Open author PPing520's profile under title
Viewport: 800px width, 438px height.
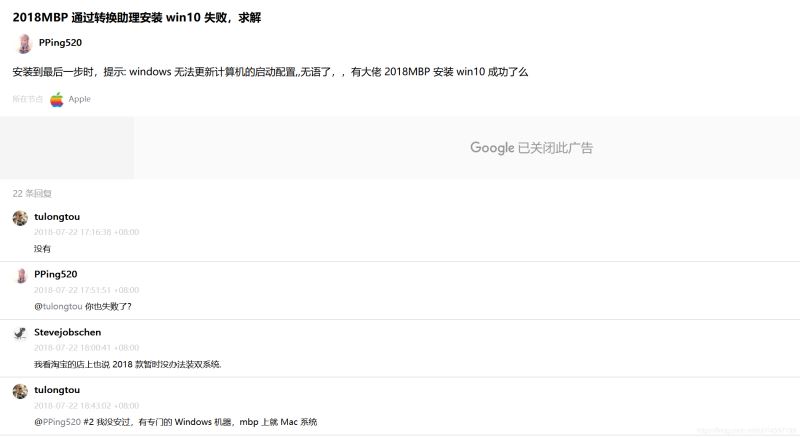(58, 43)
